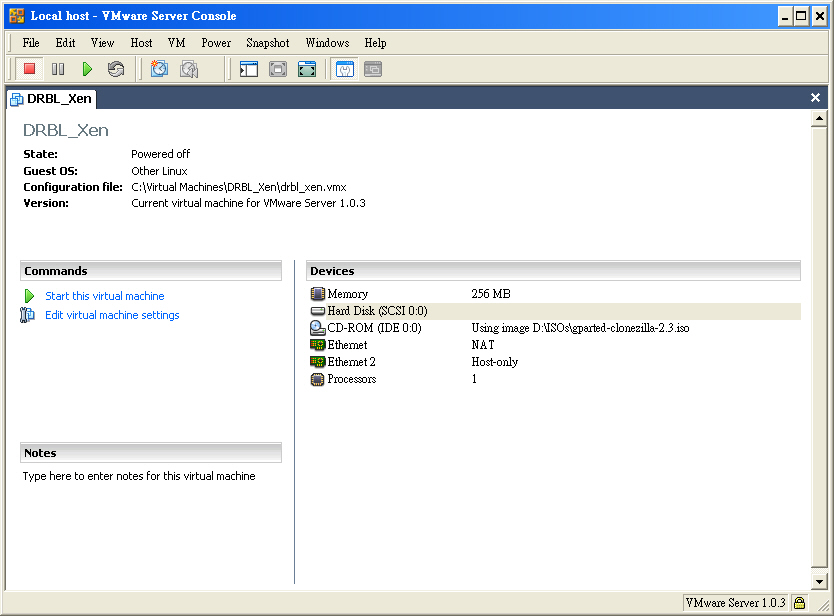
Task: Select CD-ROM (IDE 0:0) device row
Action: (553, 328)
